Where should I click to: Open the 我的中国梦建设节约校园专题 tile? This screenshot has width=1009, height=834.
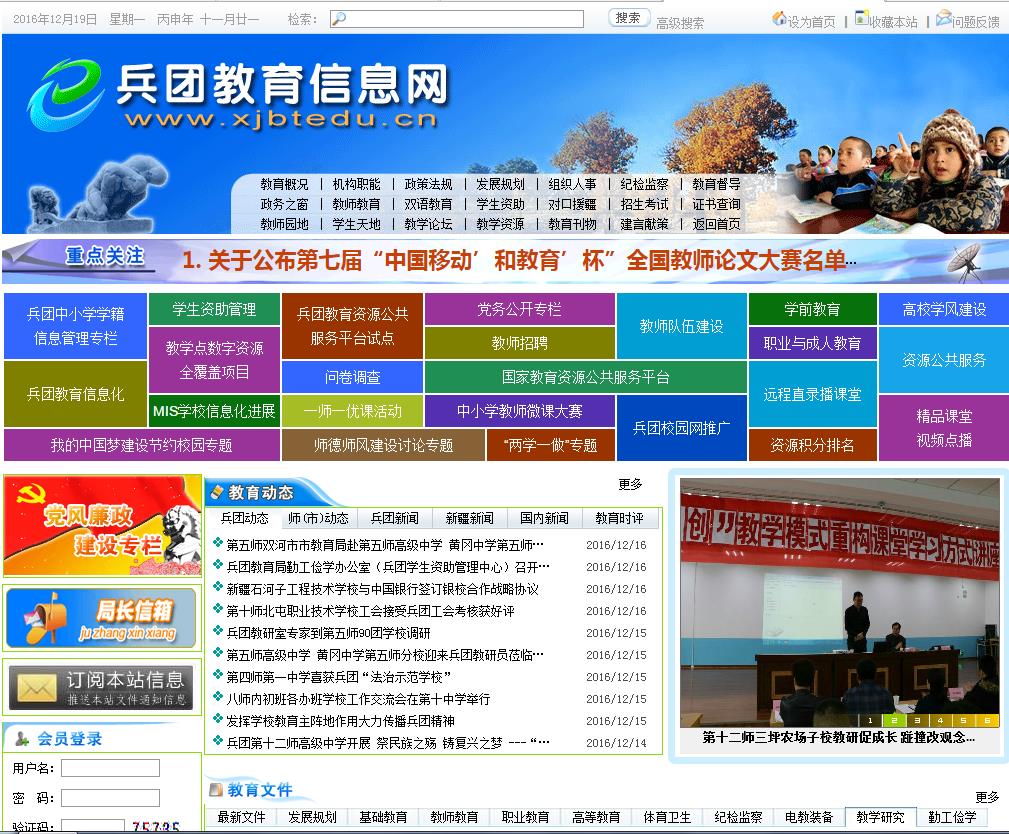(x=142, y=445)
